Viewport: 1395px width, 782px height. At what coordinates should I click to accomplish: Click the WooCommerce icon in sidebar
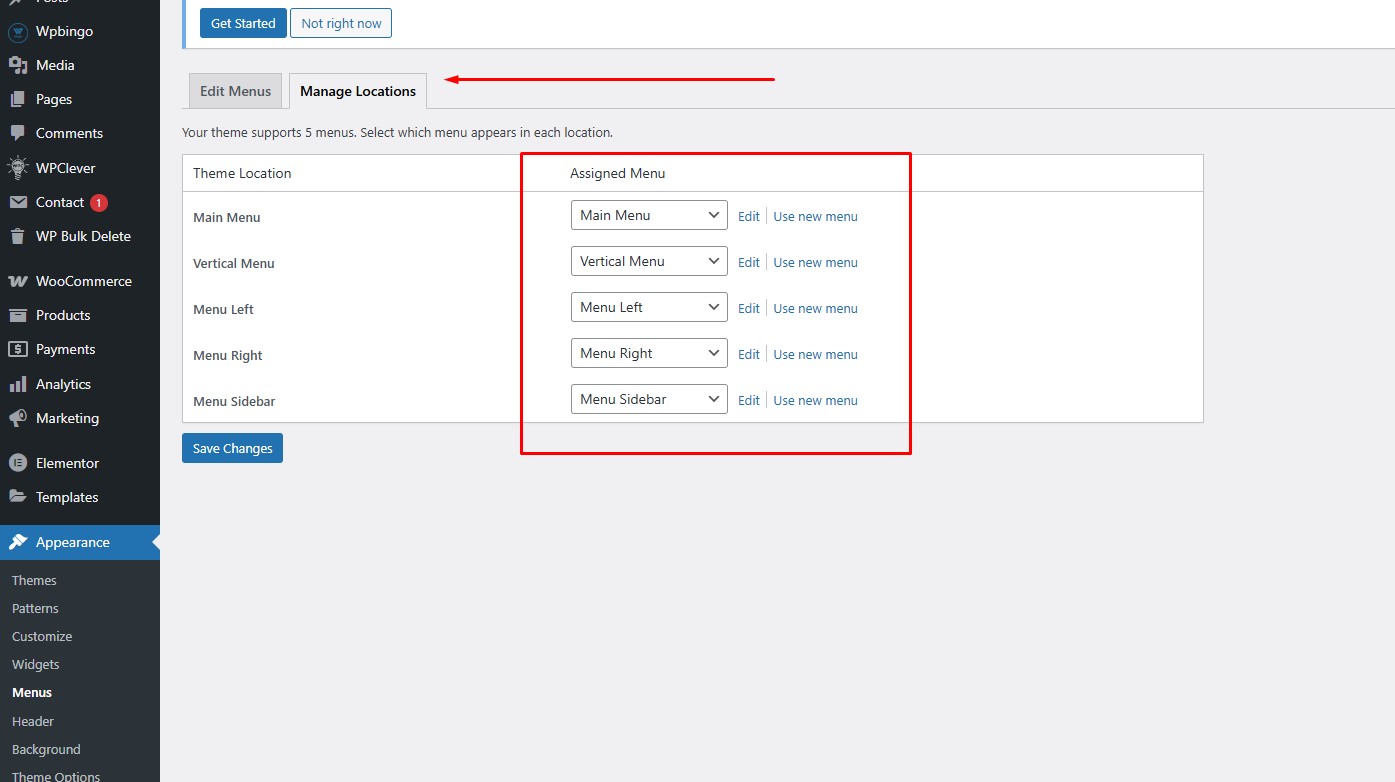[17, 281]
